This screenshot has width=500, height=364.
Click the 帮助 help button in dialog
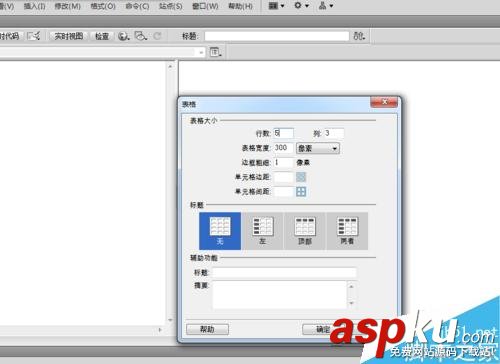[207, 329]
